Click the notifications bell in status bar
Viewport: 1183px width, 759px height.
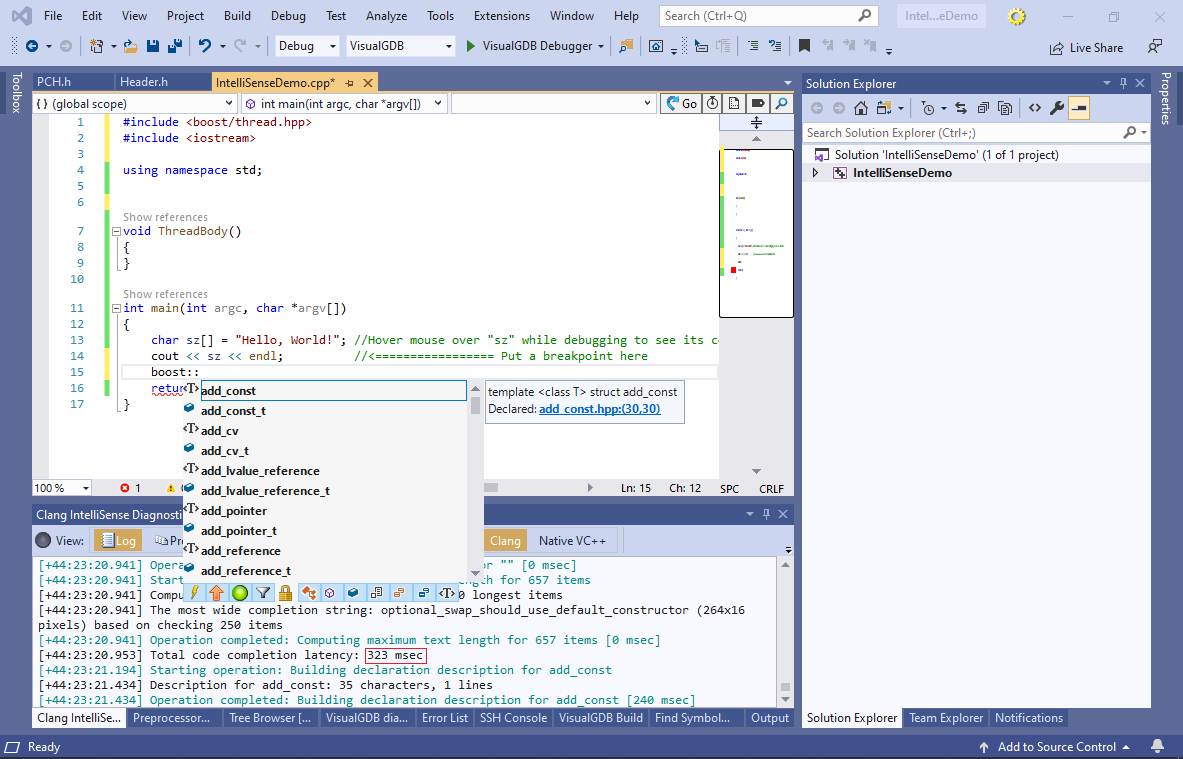(1157, 747)
